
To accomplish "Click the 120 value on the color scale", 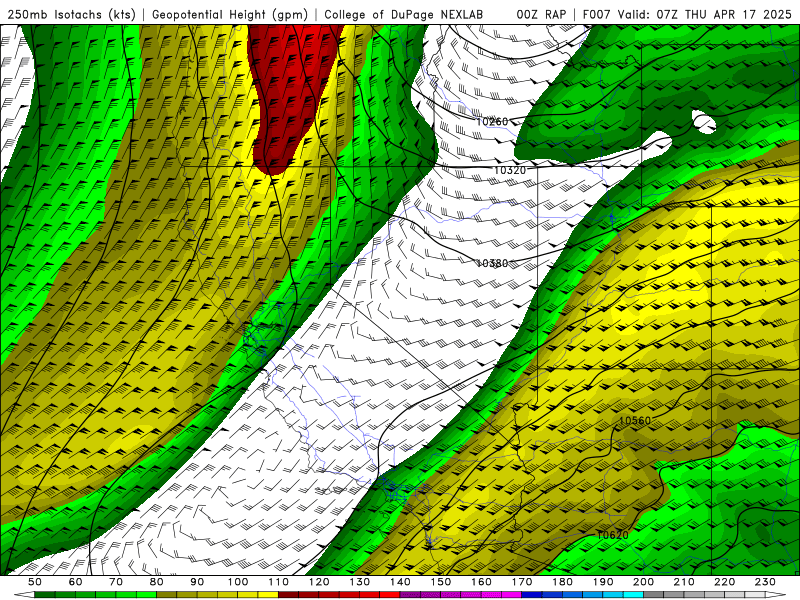I will pos(319,582).
